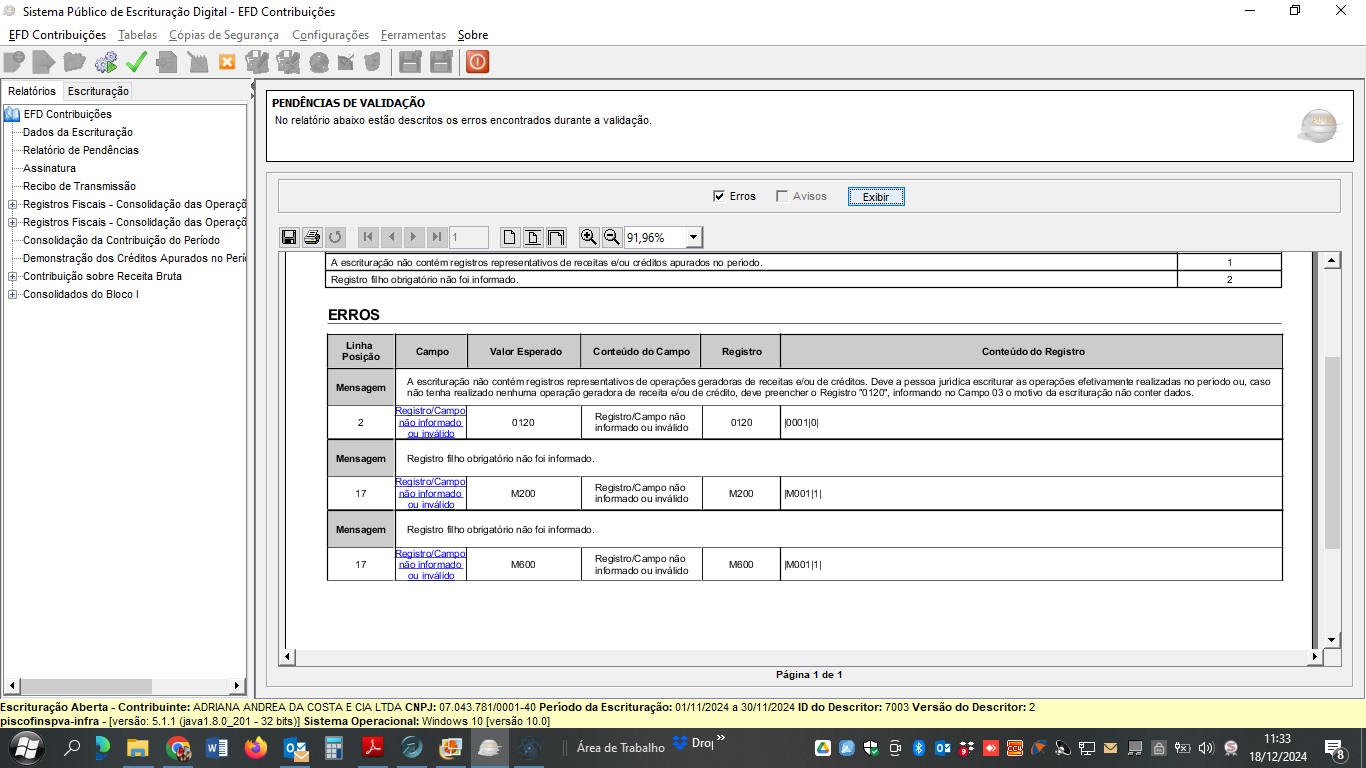This screenshot has height=768, width=1366.
Task: Go to the previous report page
Action: click(391, 237)
